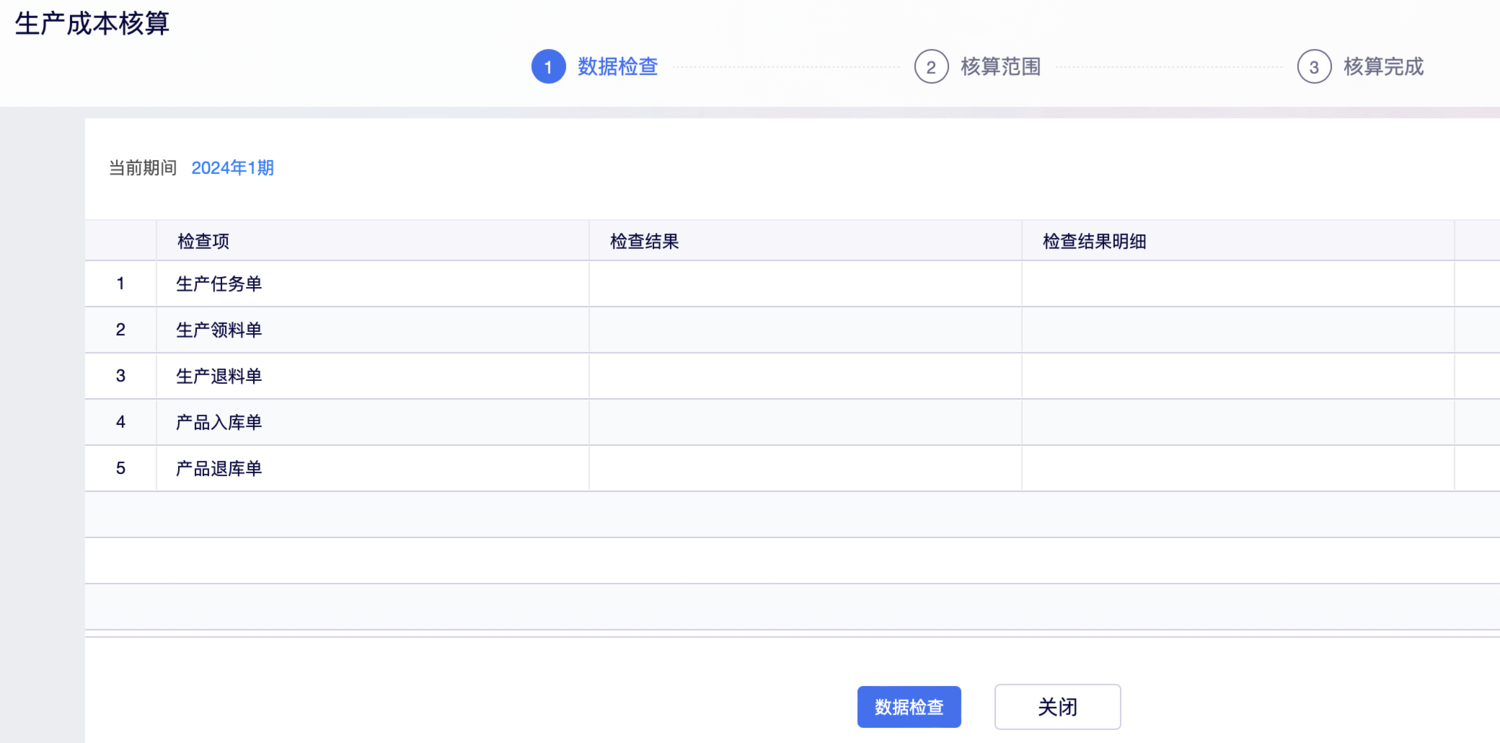Open the 2024年1期 period link

coord(233,168)
